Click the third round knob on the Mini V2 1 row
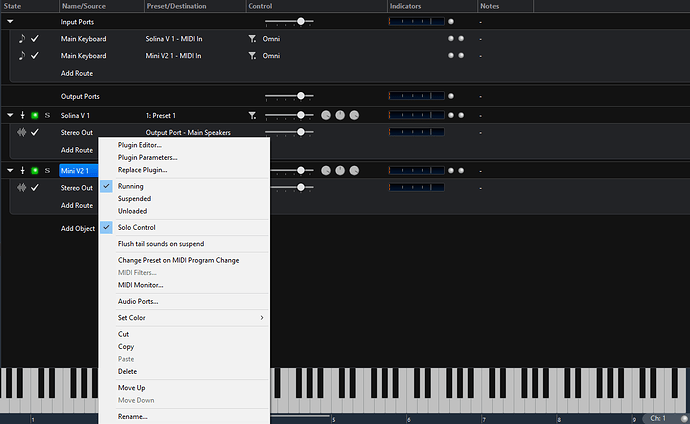 (x=354, y=171)
